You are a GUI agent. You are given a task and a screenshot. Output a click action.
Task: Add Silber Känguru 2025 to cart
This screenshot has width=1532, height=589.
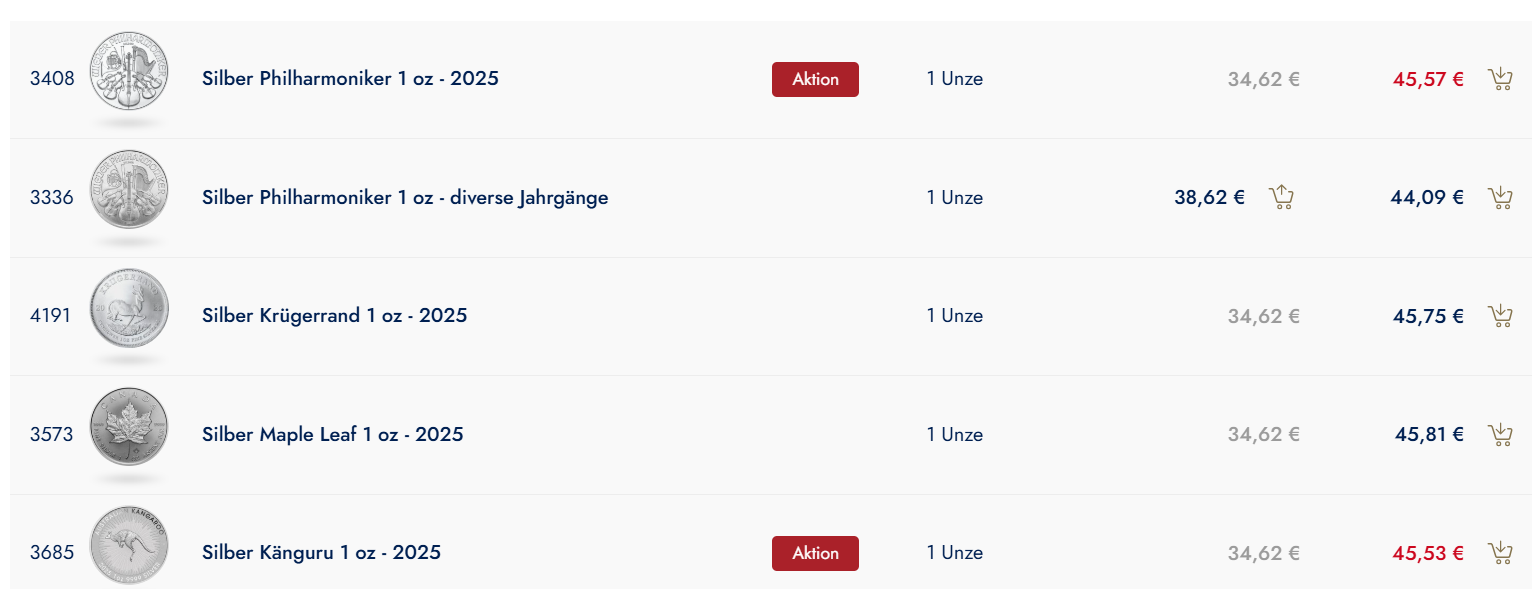pos(1500,552)
